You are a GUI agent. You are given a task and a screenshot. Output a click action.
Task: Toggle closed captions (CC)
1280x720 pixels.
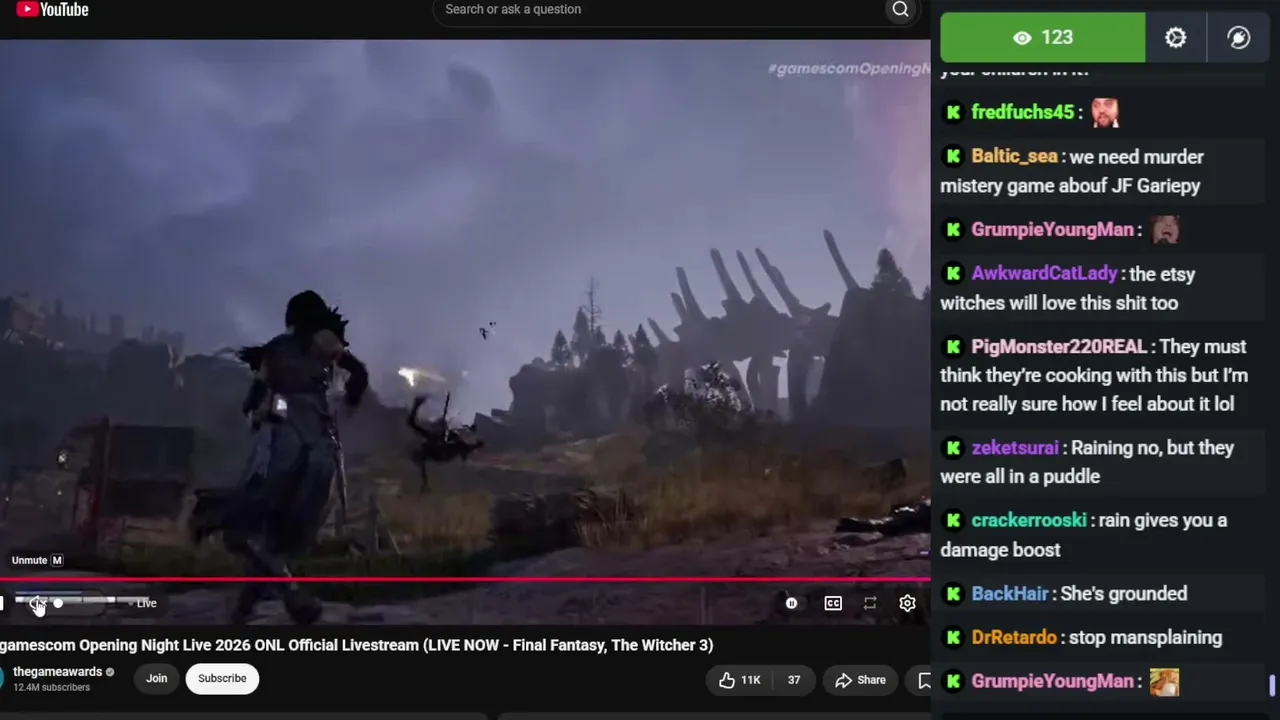pos(833,603)
